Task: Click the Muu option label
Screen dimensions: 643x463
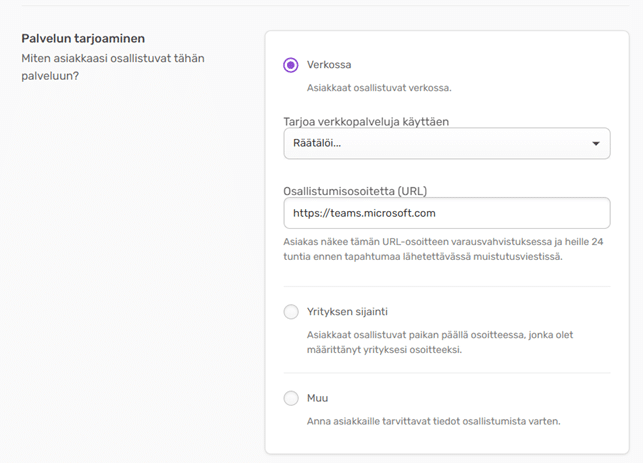Action: pos(318,398)
